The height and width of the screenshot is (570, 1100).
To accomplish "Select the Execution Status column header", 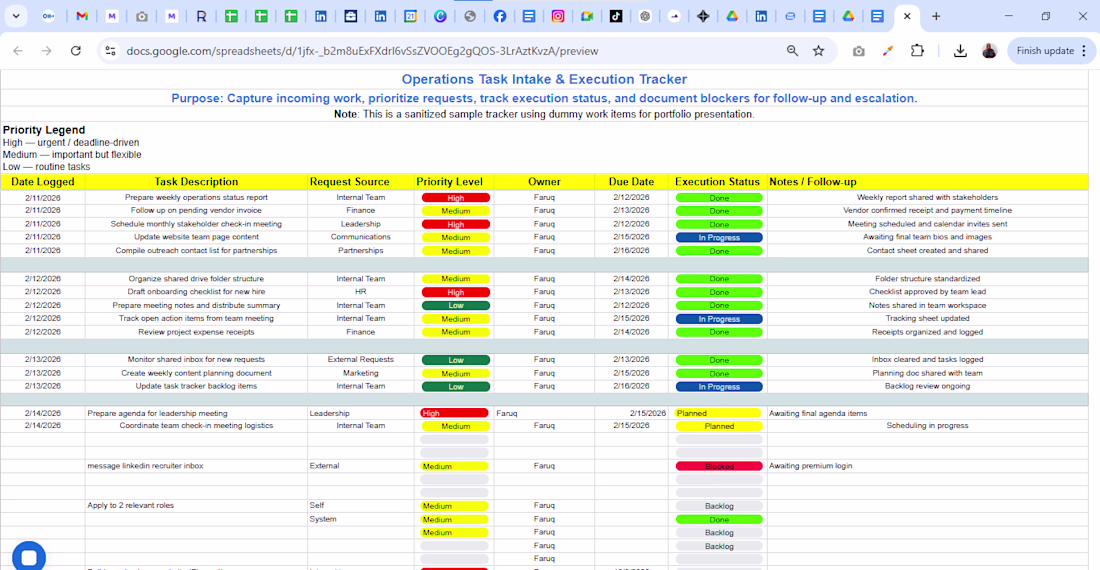I will coord(717,182).
